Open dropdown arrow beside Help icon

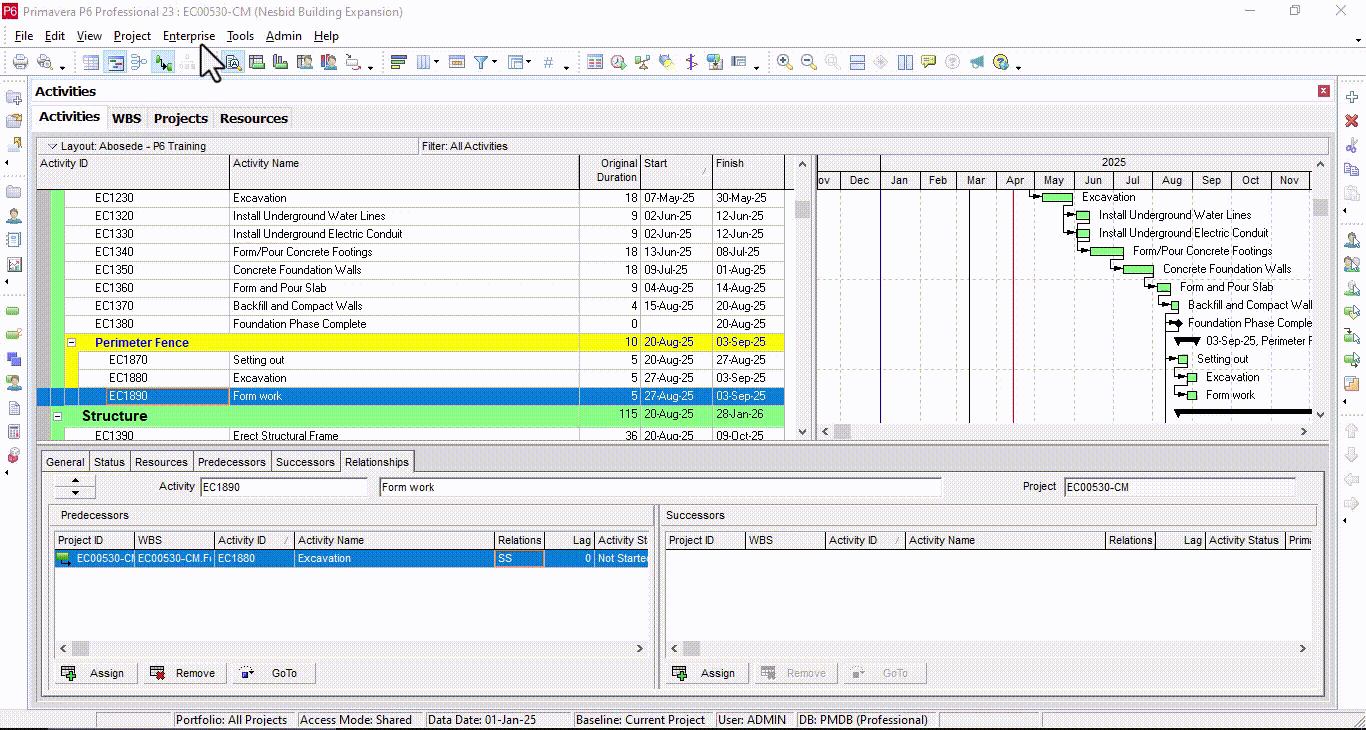[1018, 67]
